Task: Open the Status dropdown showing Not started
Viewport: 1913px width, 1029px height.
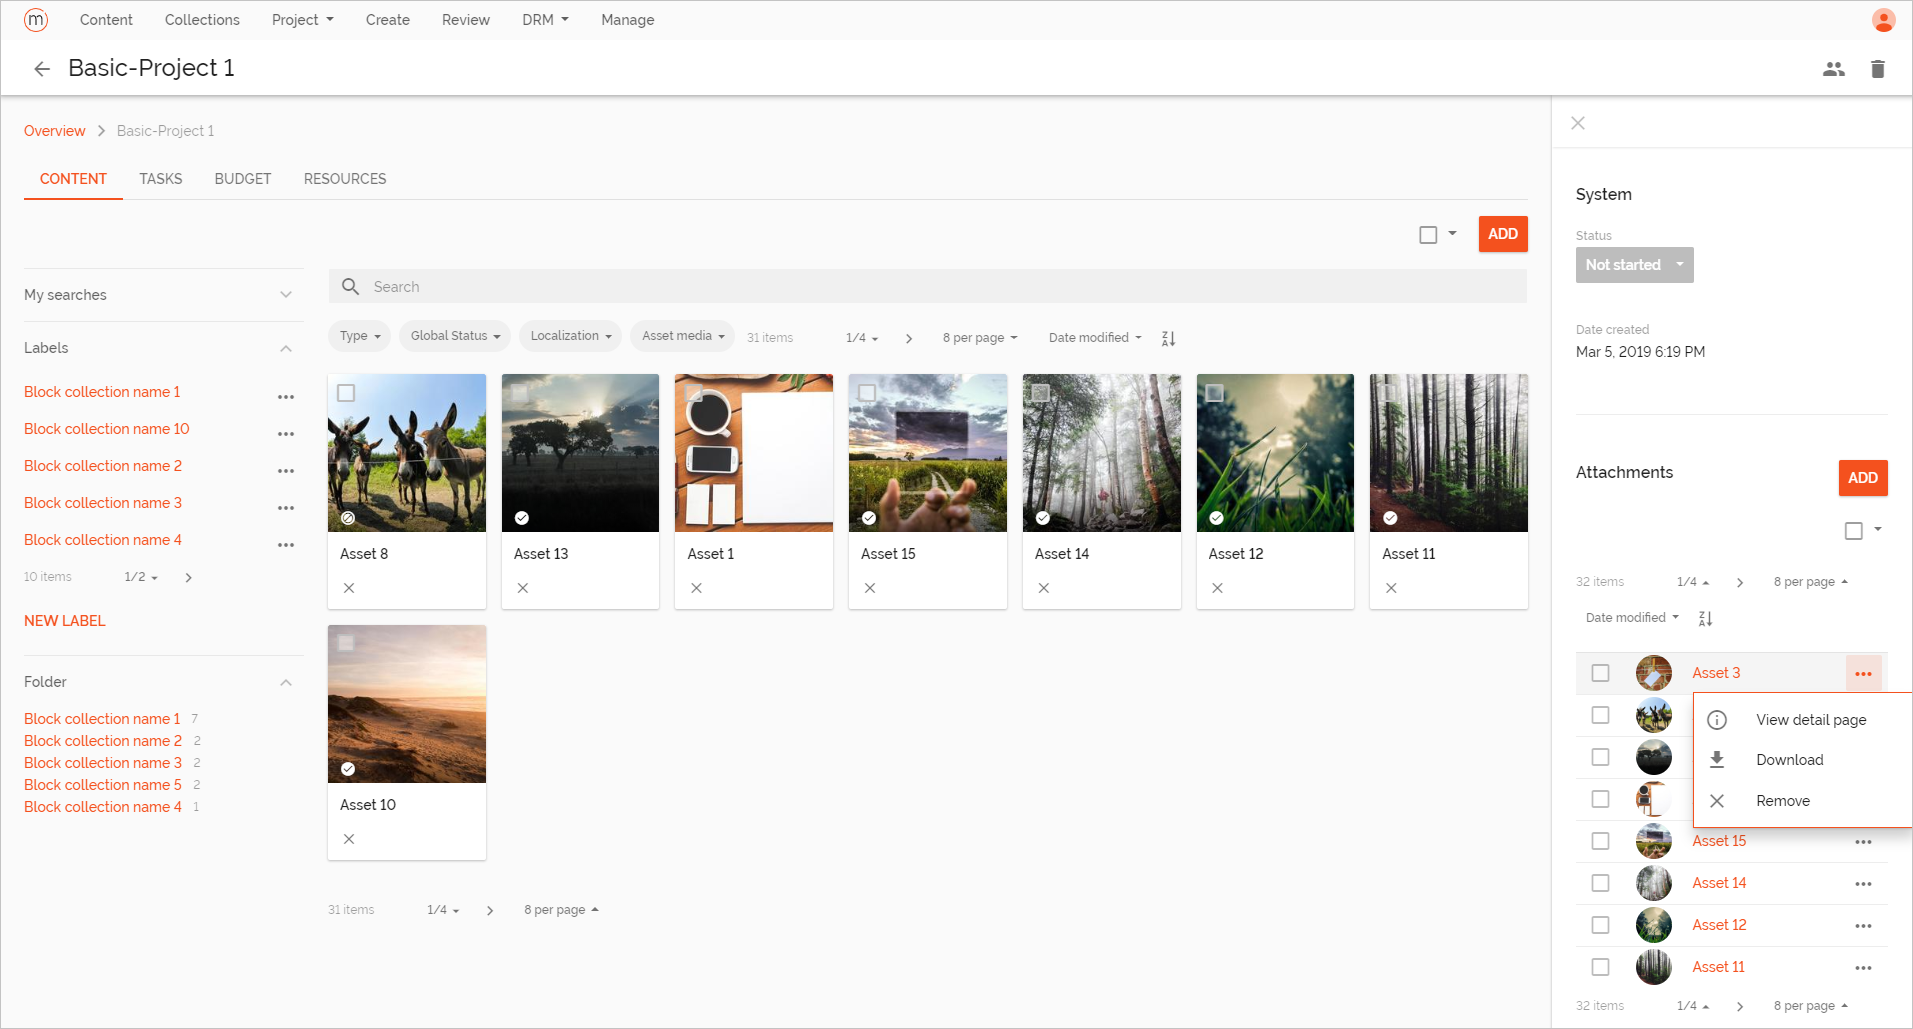Action: pyautogui.click(x=1634, y=264)
